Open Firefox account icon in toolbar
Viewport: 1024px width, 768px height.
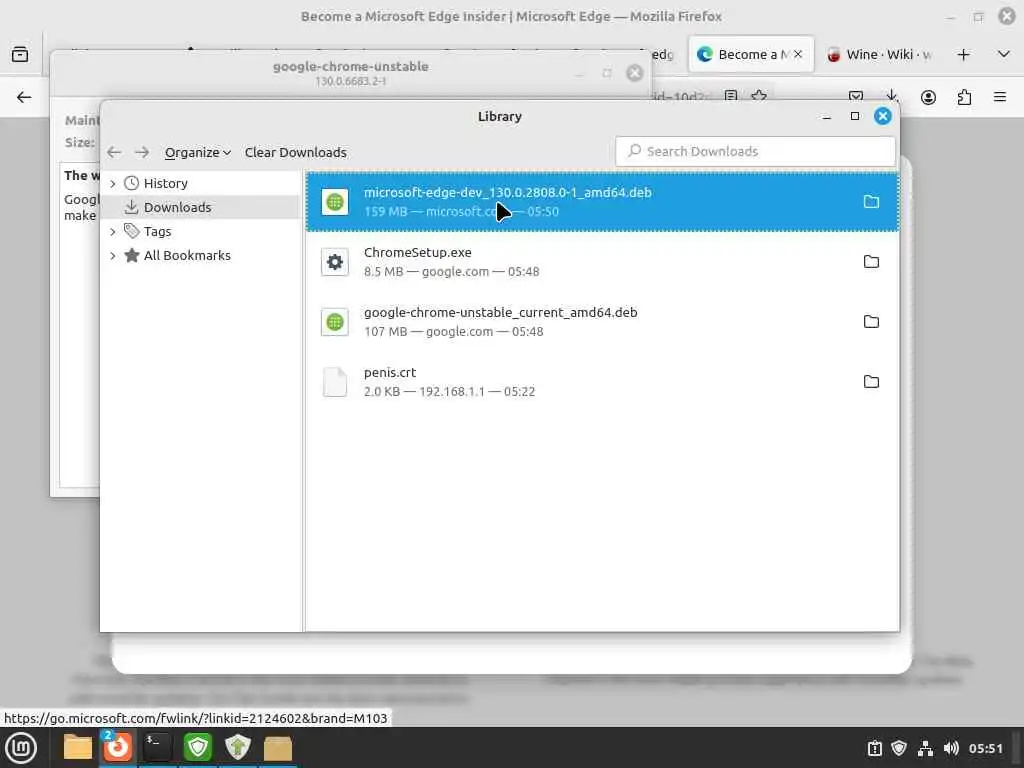coord(928,97)
